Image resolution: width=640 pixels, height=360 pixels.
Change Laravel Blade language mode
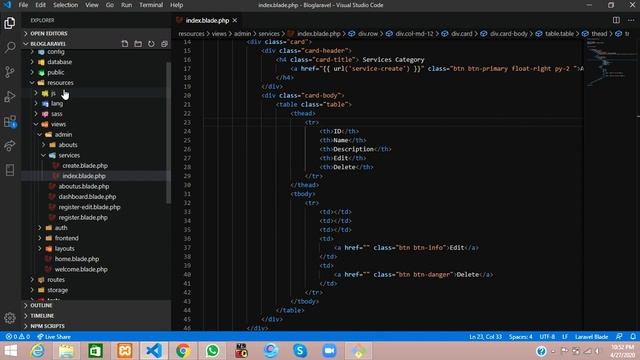pos(591,337)
